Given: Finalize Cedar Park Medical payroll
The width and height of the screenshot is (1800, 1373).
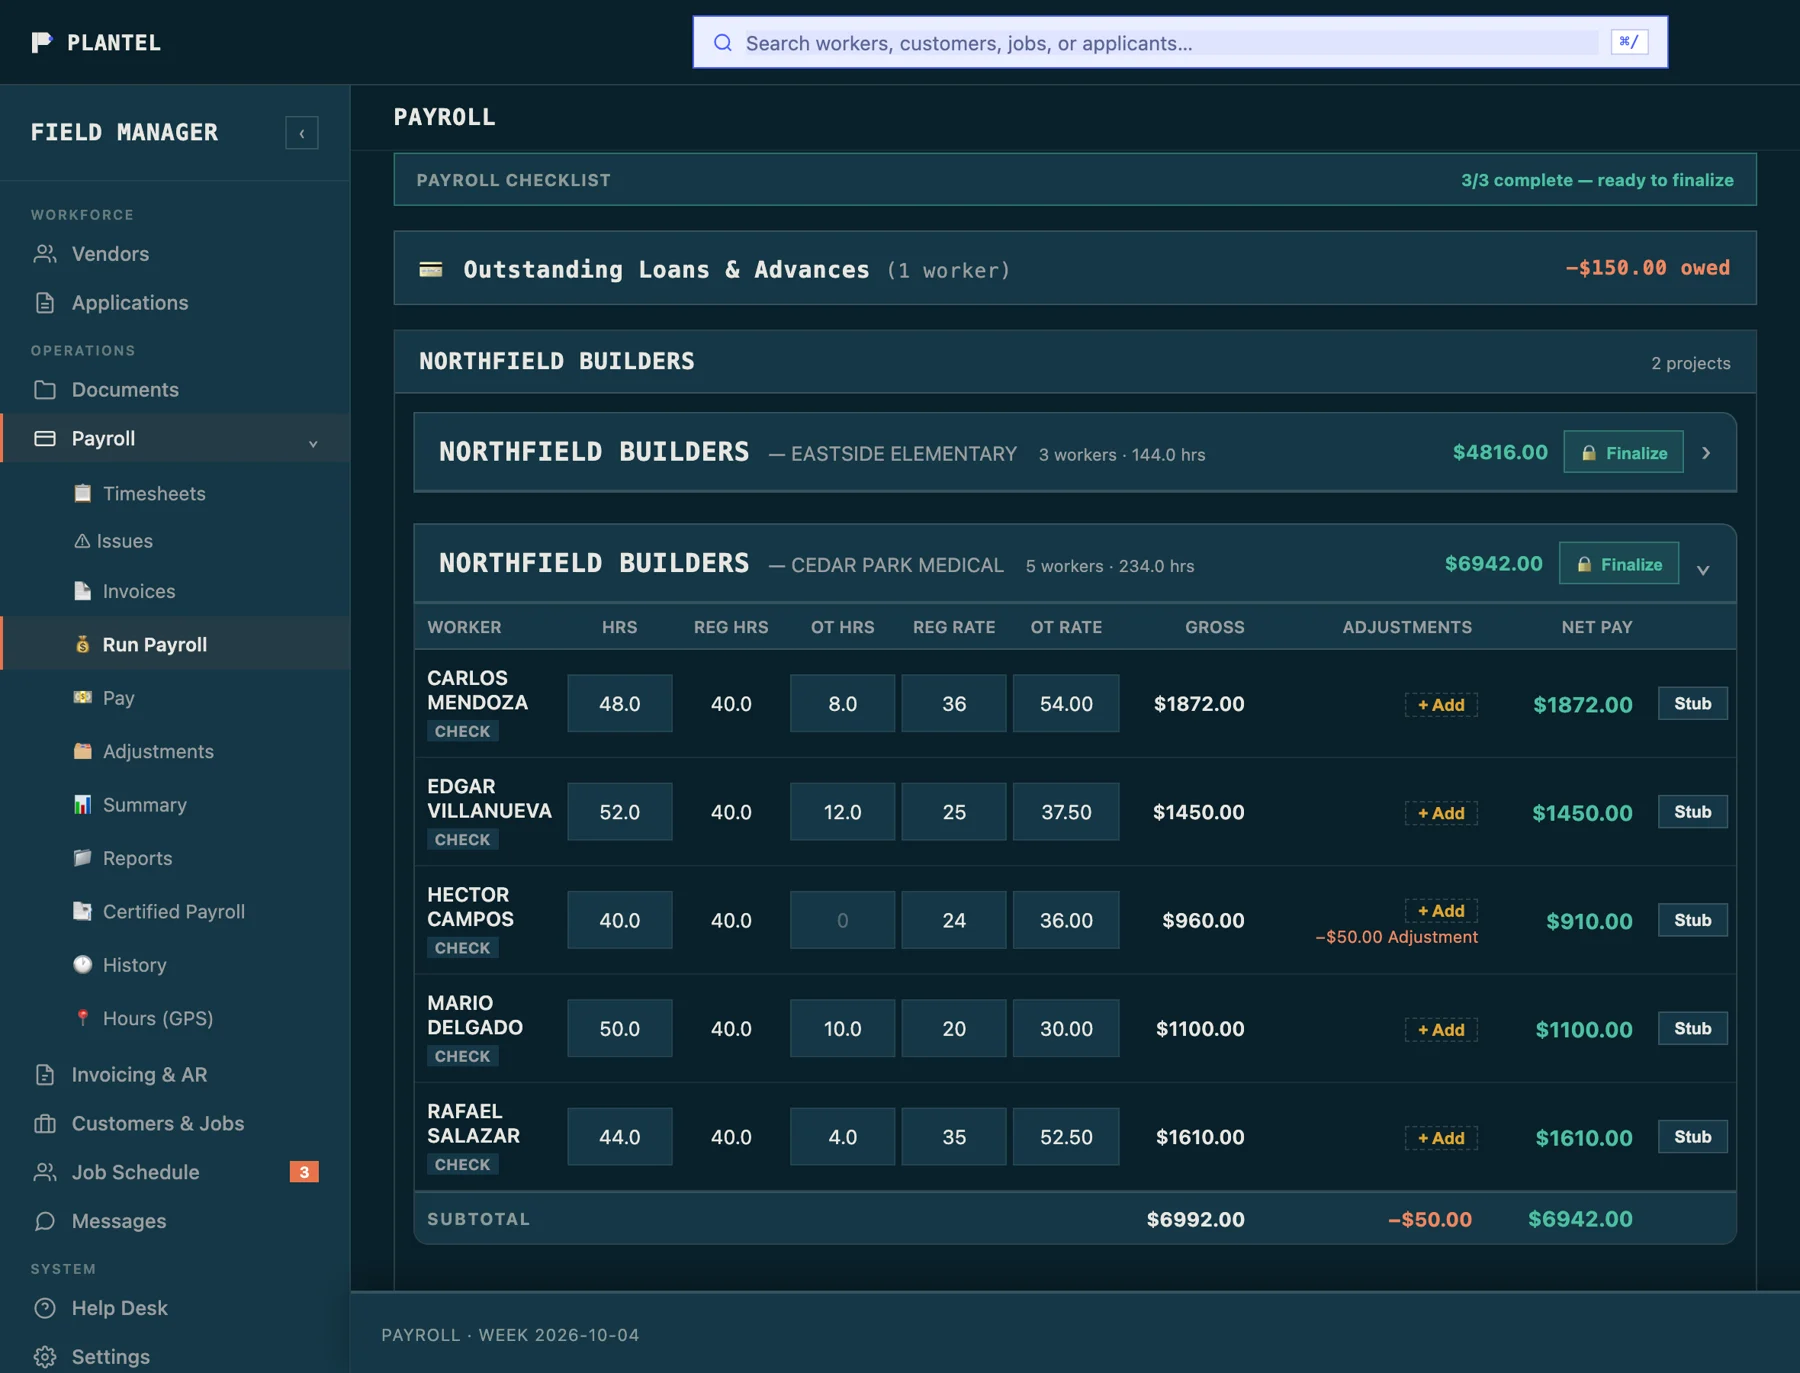Looking at the screenshot, I should click(1619, 564).
